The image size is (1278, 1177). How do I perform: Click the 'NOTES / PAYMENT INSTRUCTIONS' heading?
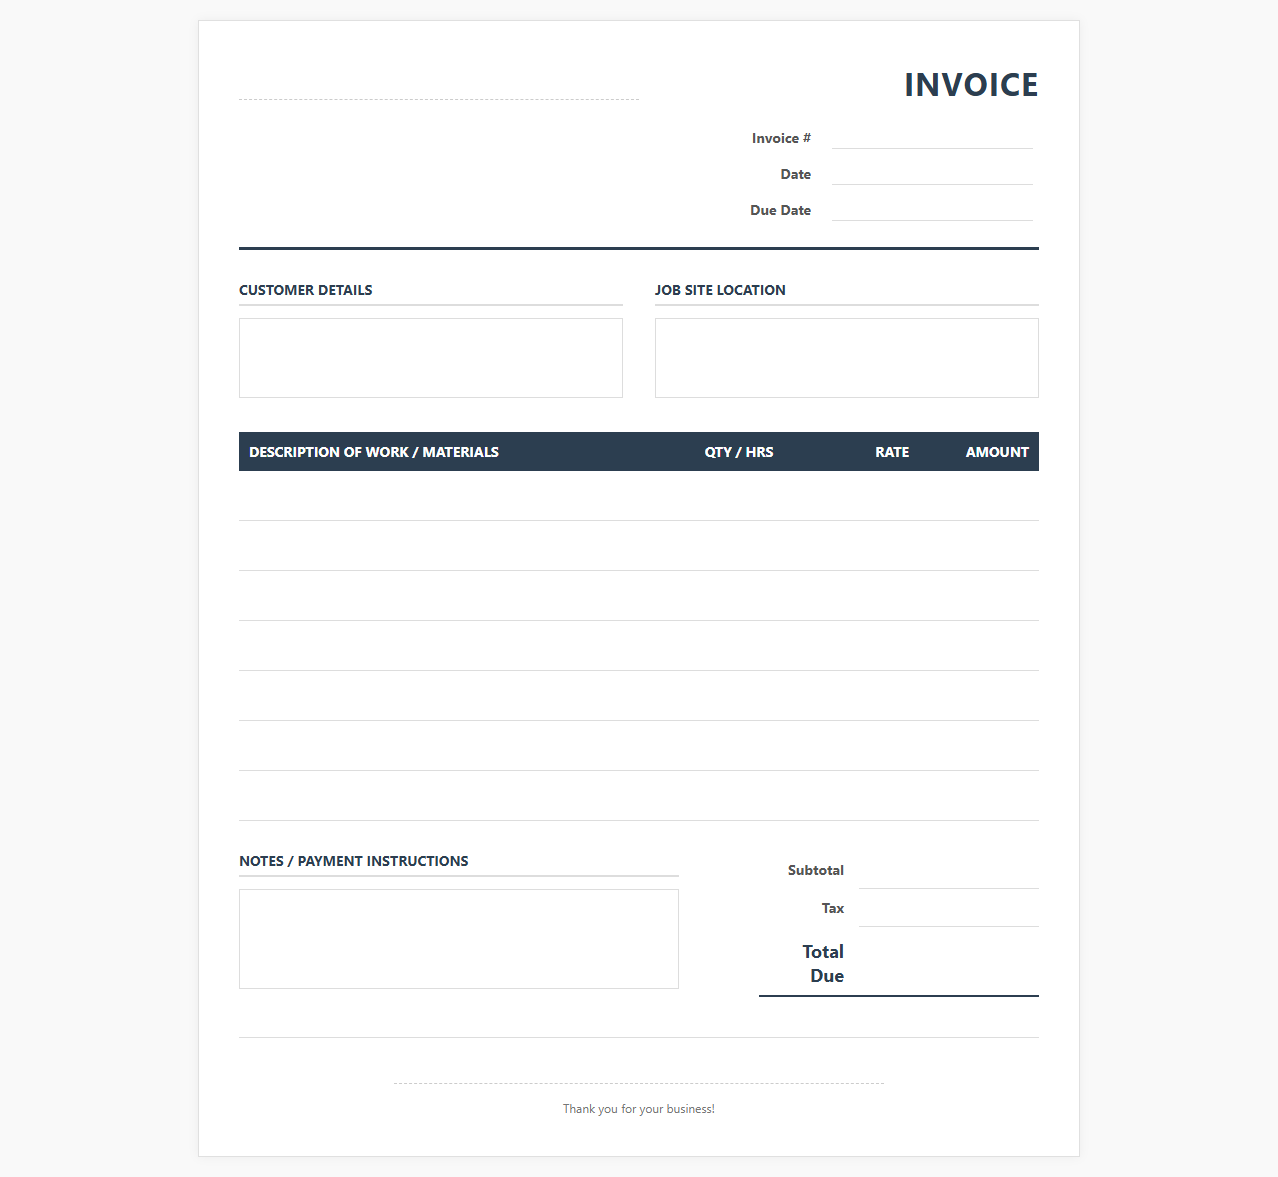[354, 861]
